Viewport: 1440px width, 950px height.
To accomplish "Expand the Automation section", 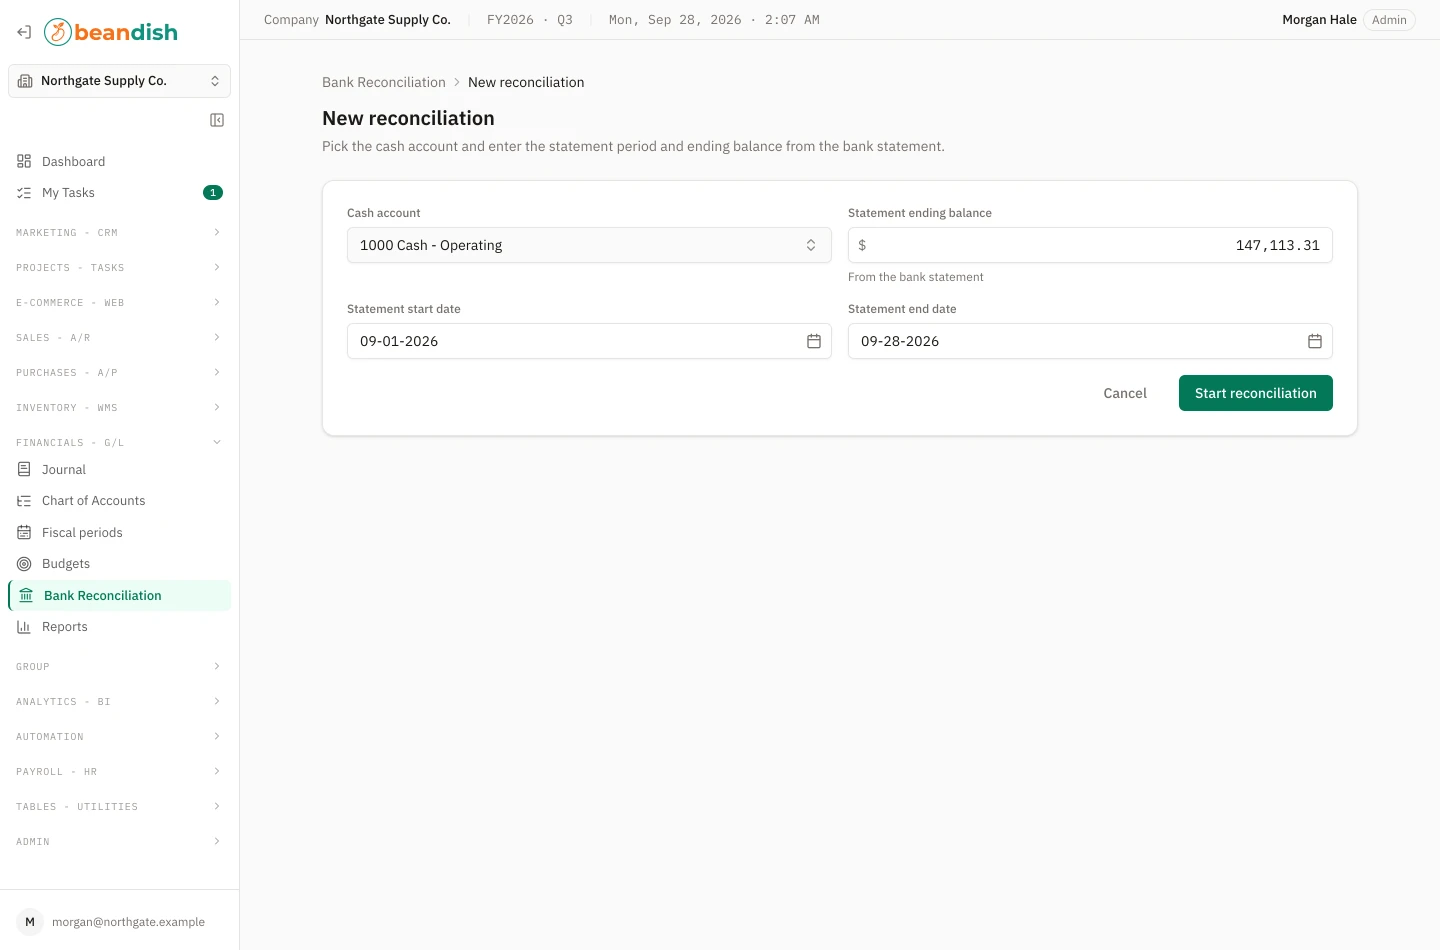I will 119,737.
